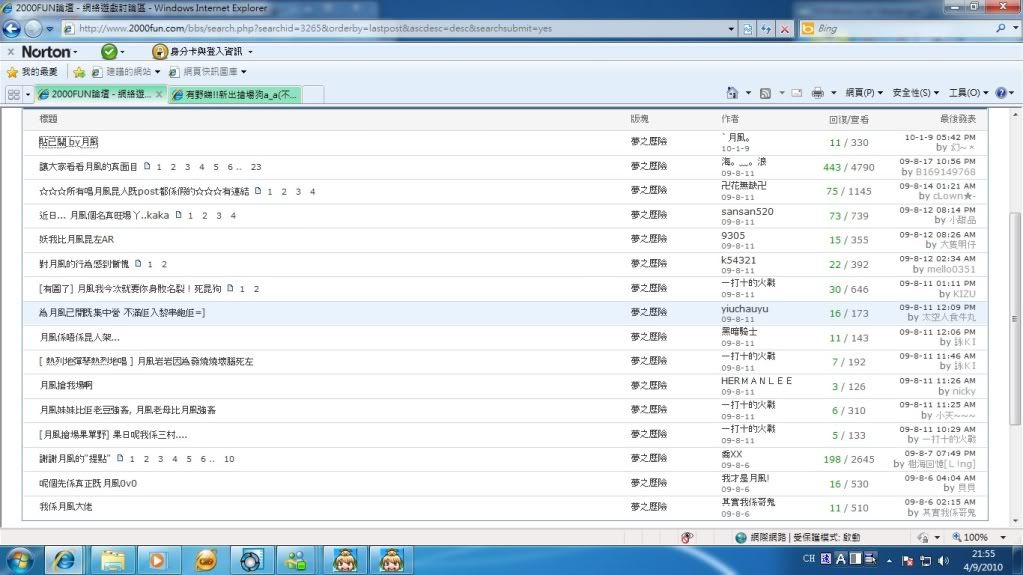Open Quick Tabs grid view button
Screen dimensions: 1023x575
14,94
